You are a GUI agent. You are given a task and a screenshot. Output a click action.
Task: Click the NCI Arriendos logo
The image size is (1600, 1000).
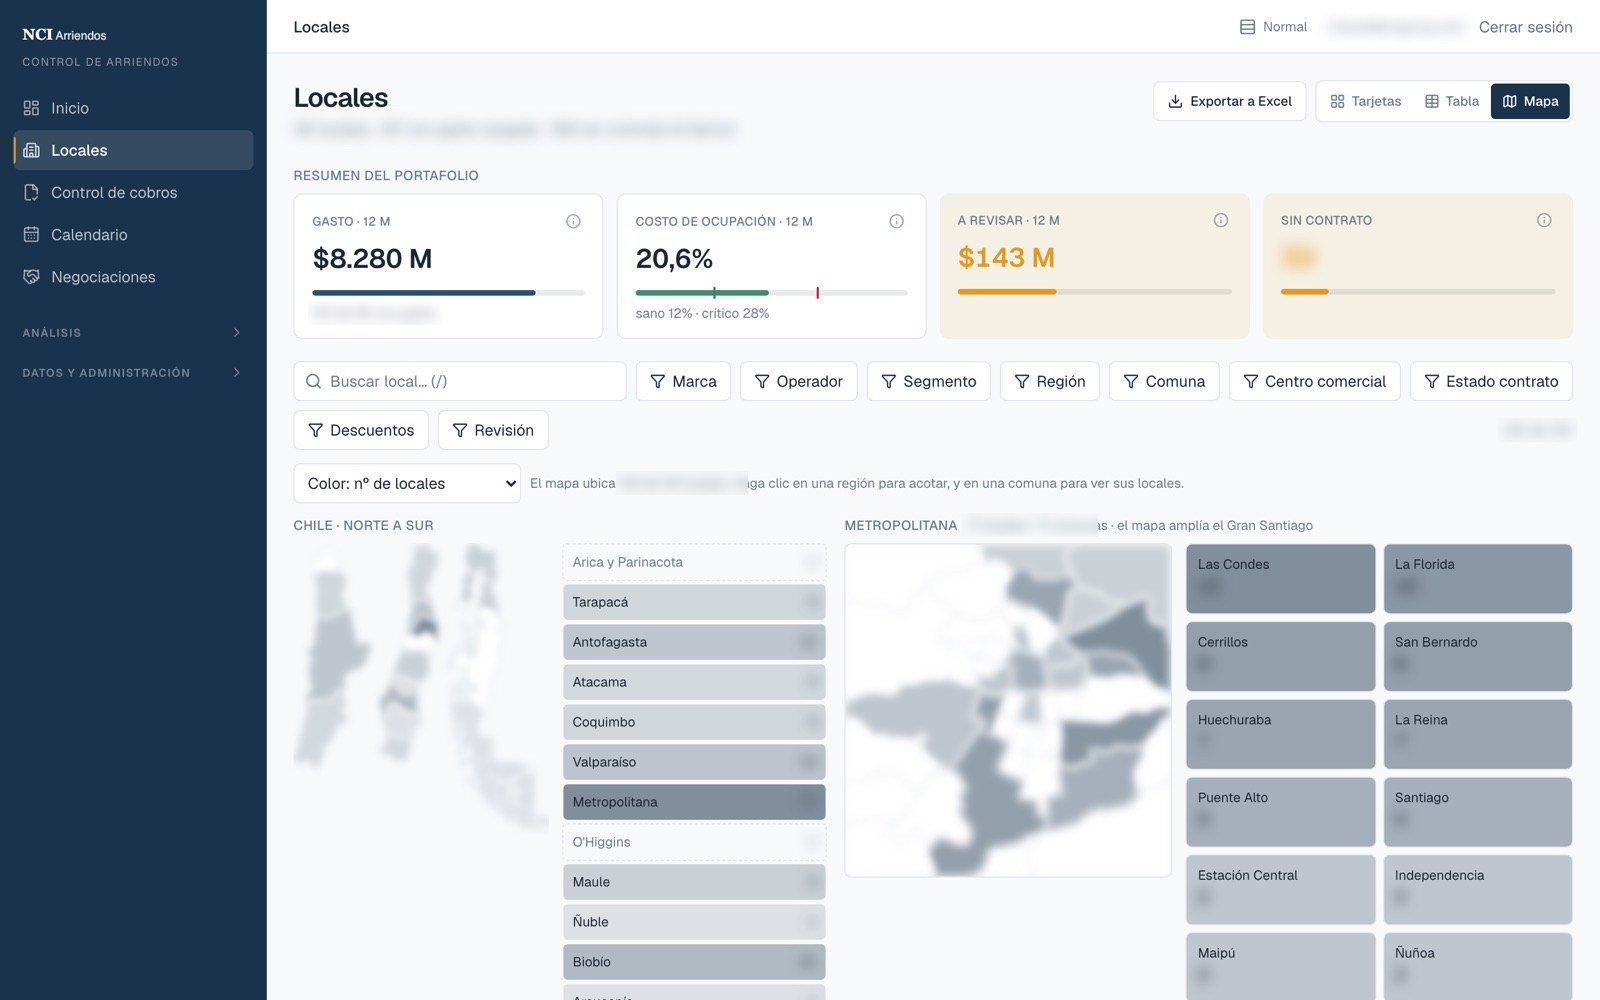pyautogui.click(x=64, y=35)
